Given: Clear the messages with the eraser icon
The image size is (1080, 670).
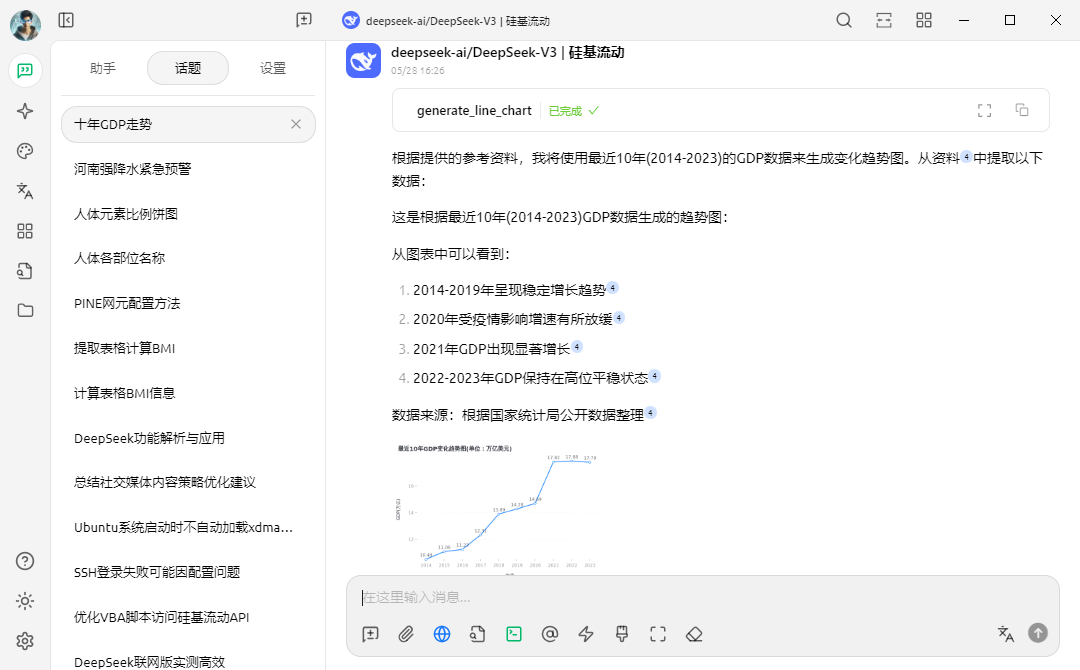Looking at the screenshot, I should click(x=694, y=634).
